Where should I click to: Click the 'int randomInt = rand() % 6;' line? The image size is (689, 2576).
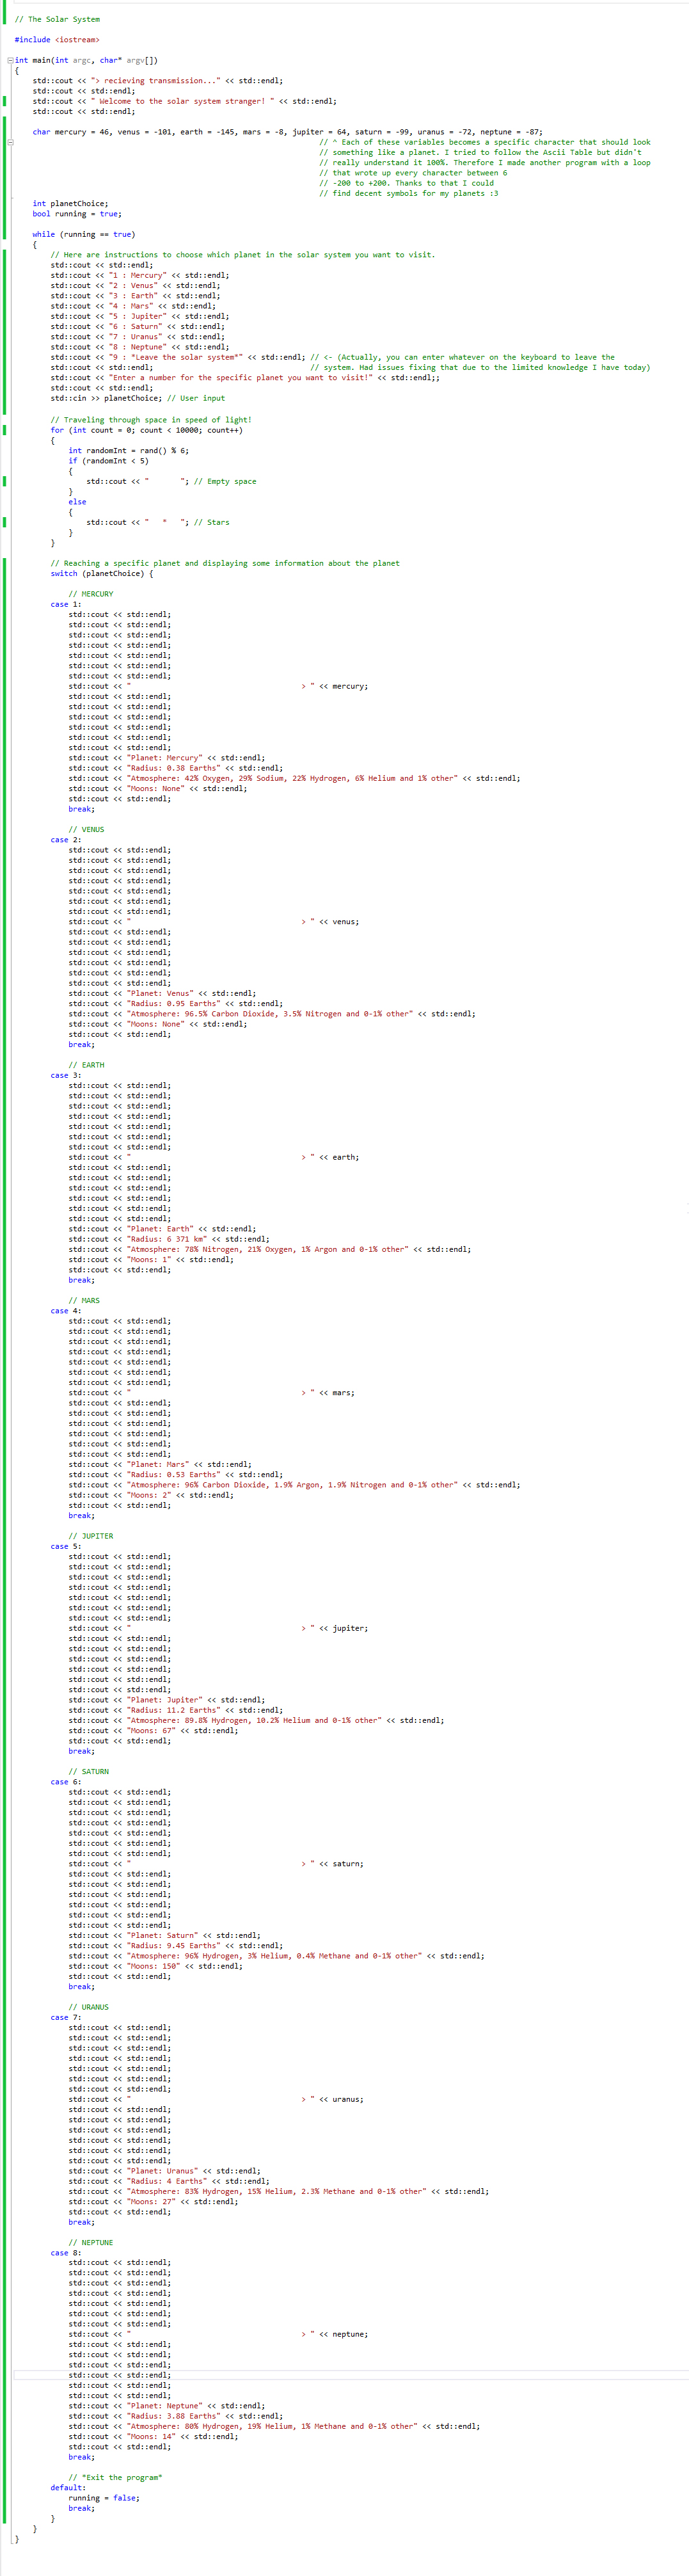click(129, 450)
